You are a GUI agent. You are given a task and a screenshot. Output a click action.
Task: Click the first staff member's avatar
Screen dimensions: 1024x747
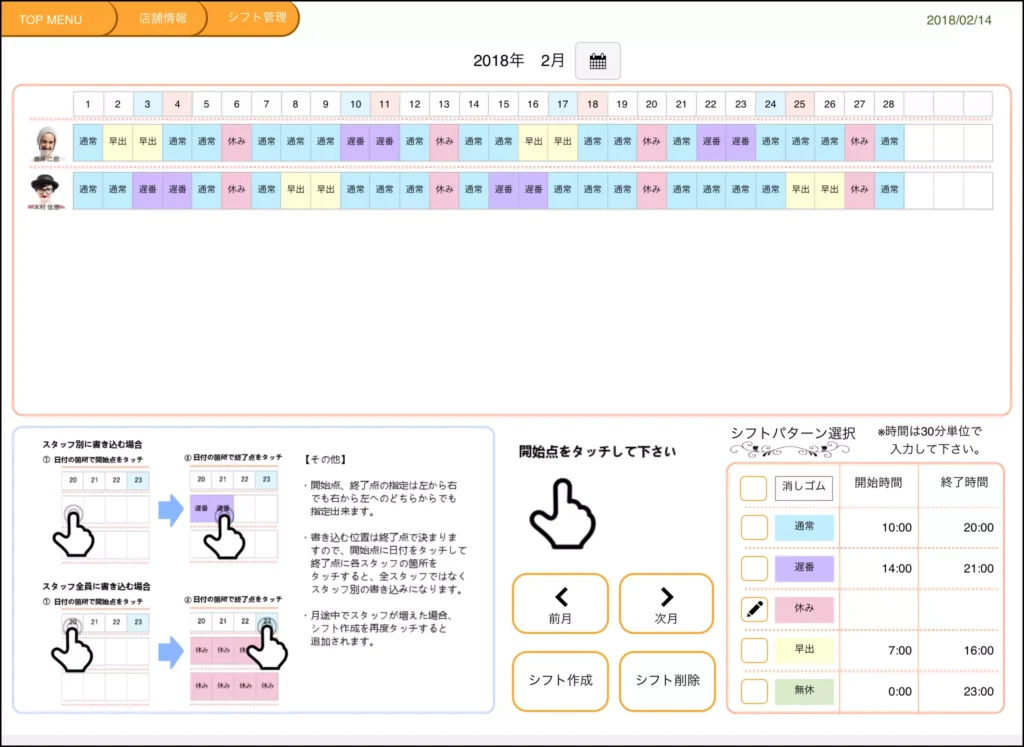(x=47, y=141)
